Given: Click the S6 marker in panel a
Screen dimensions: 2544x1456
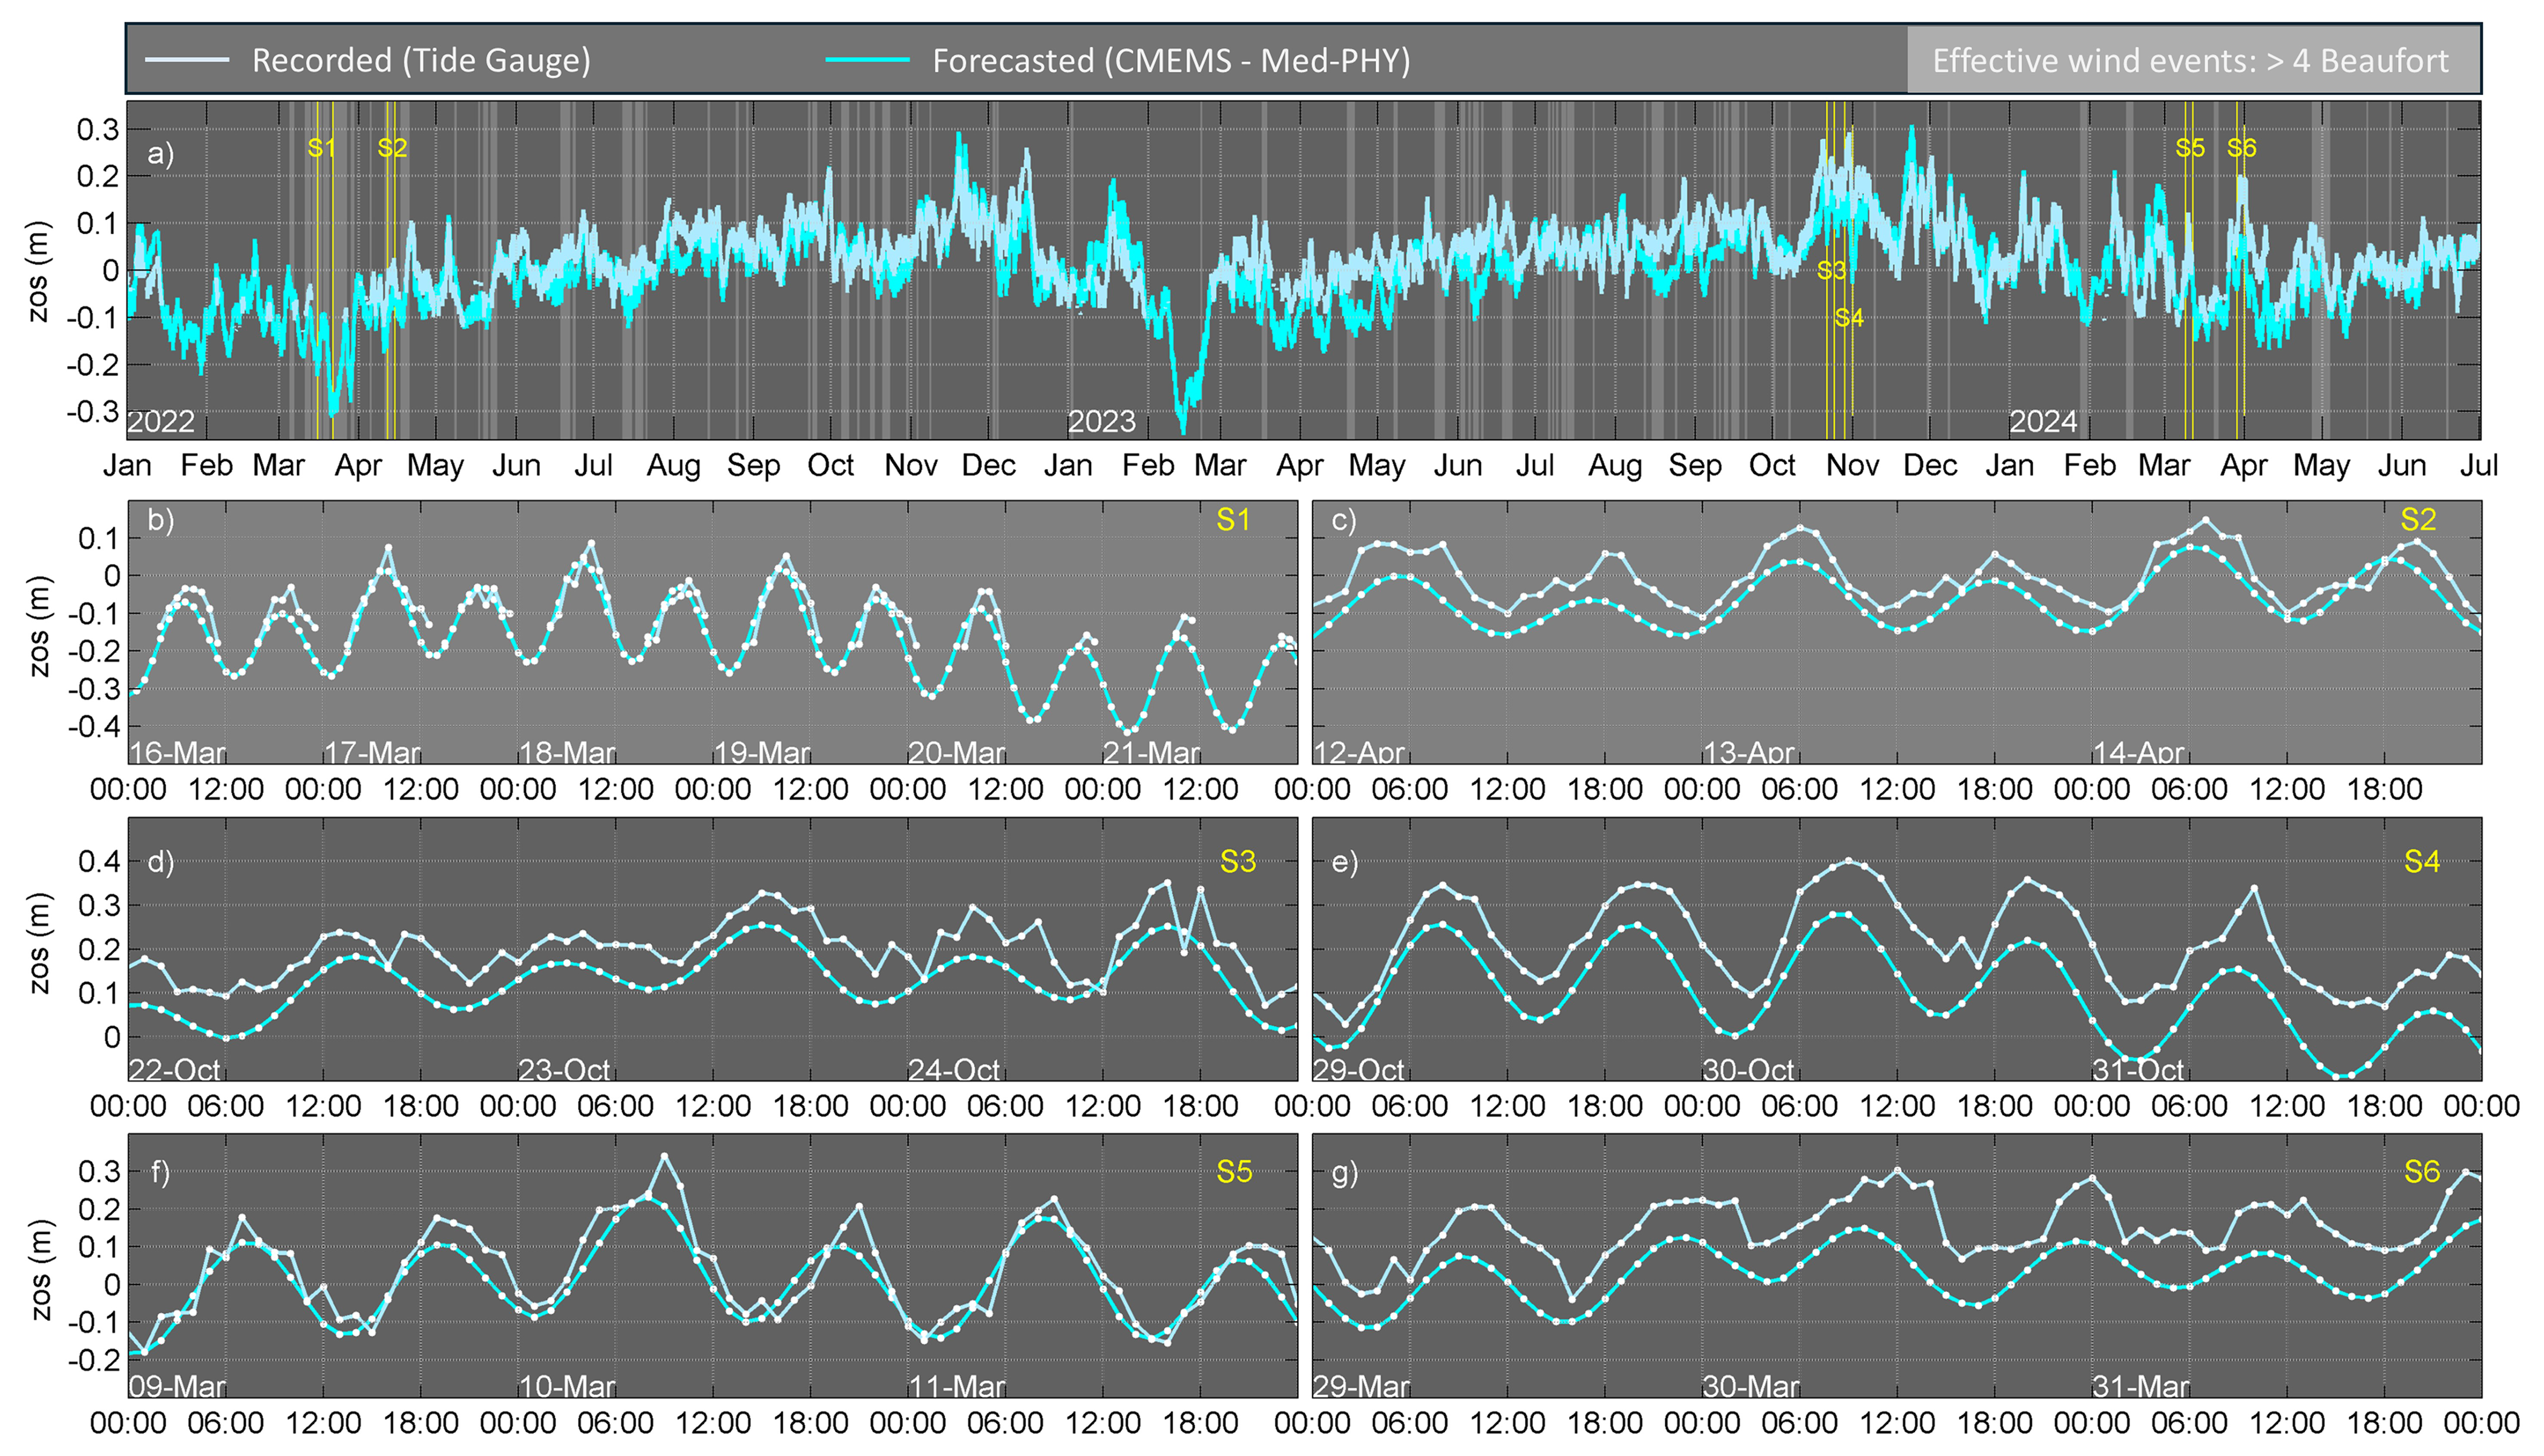Looking at the screenshot, I should pyautogui.click(x=2241, y=148).
